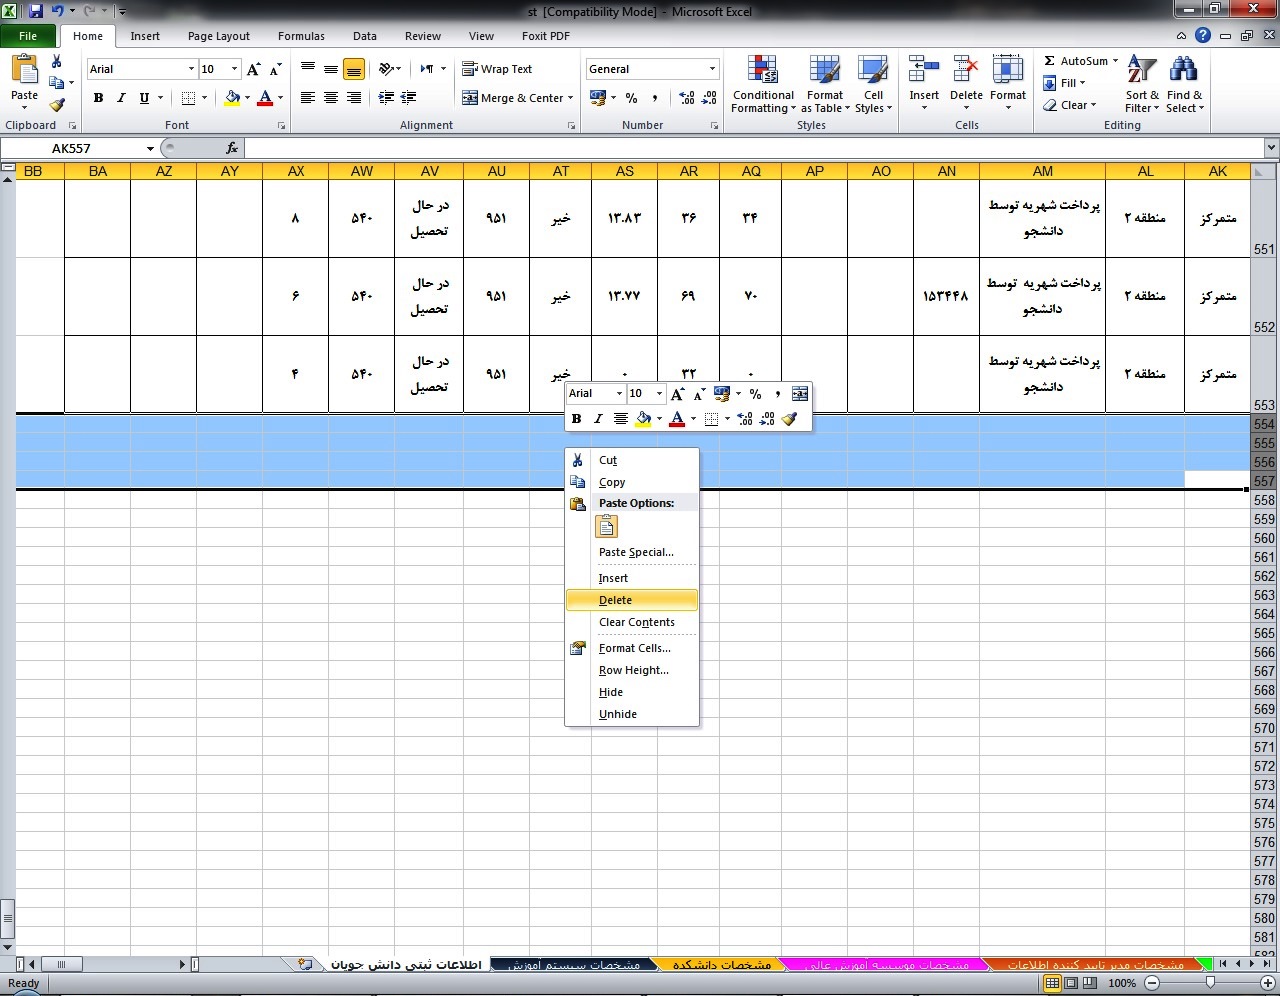Expand the General number format dropdown
Viewport: 1280px width, 996px height.
(712, 69)
